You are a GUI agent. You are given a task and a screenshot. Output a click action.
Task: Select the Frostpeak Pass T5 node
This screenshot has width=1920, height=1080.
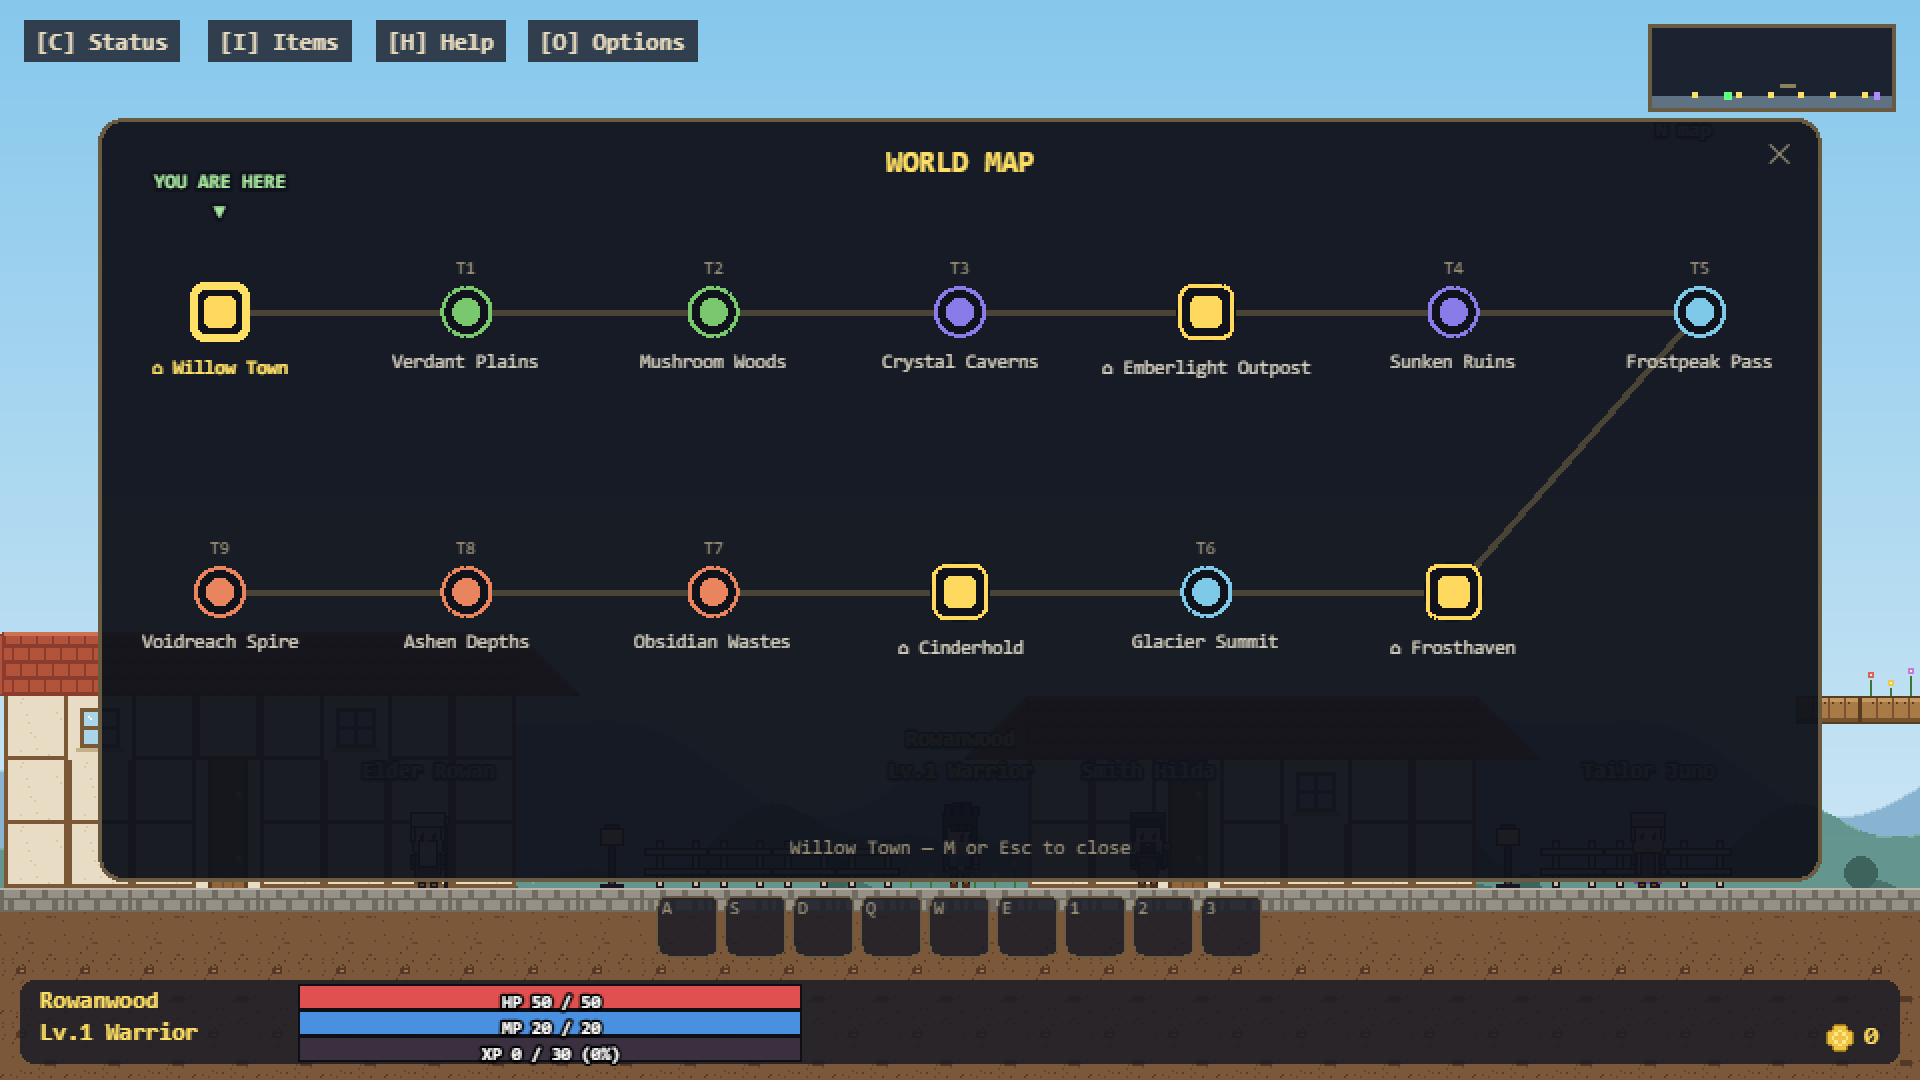click(1700, 312)
